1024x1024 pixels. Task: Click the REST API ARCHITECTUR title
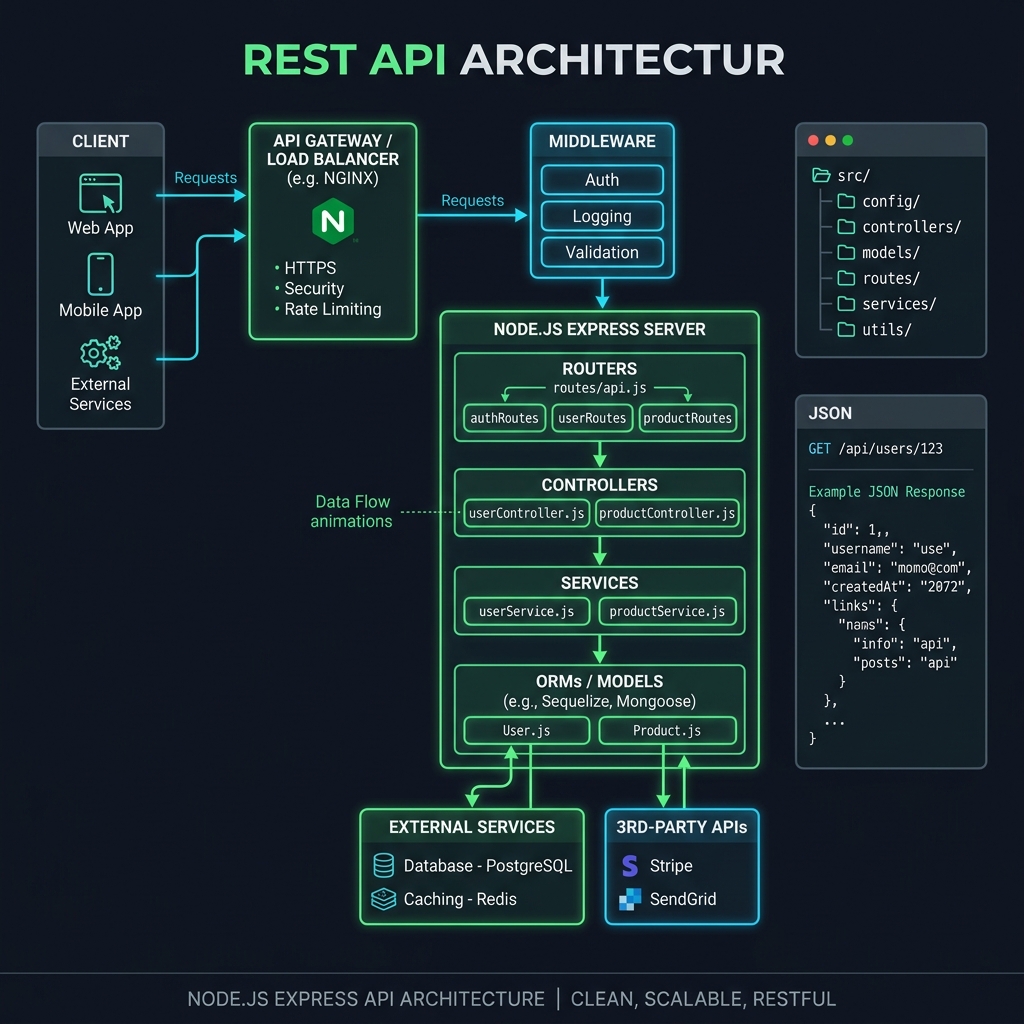(x=514, y=59)
